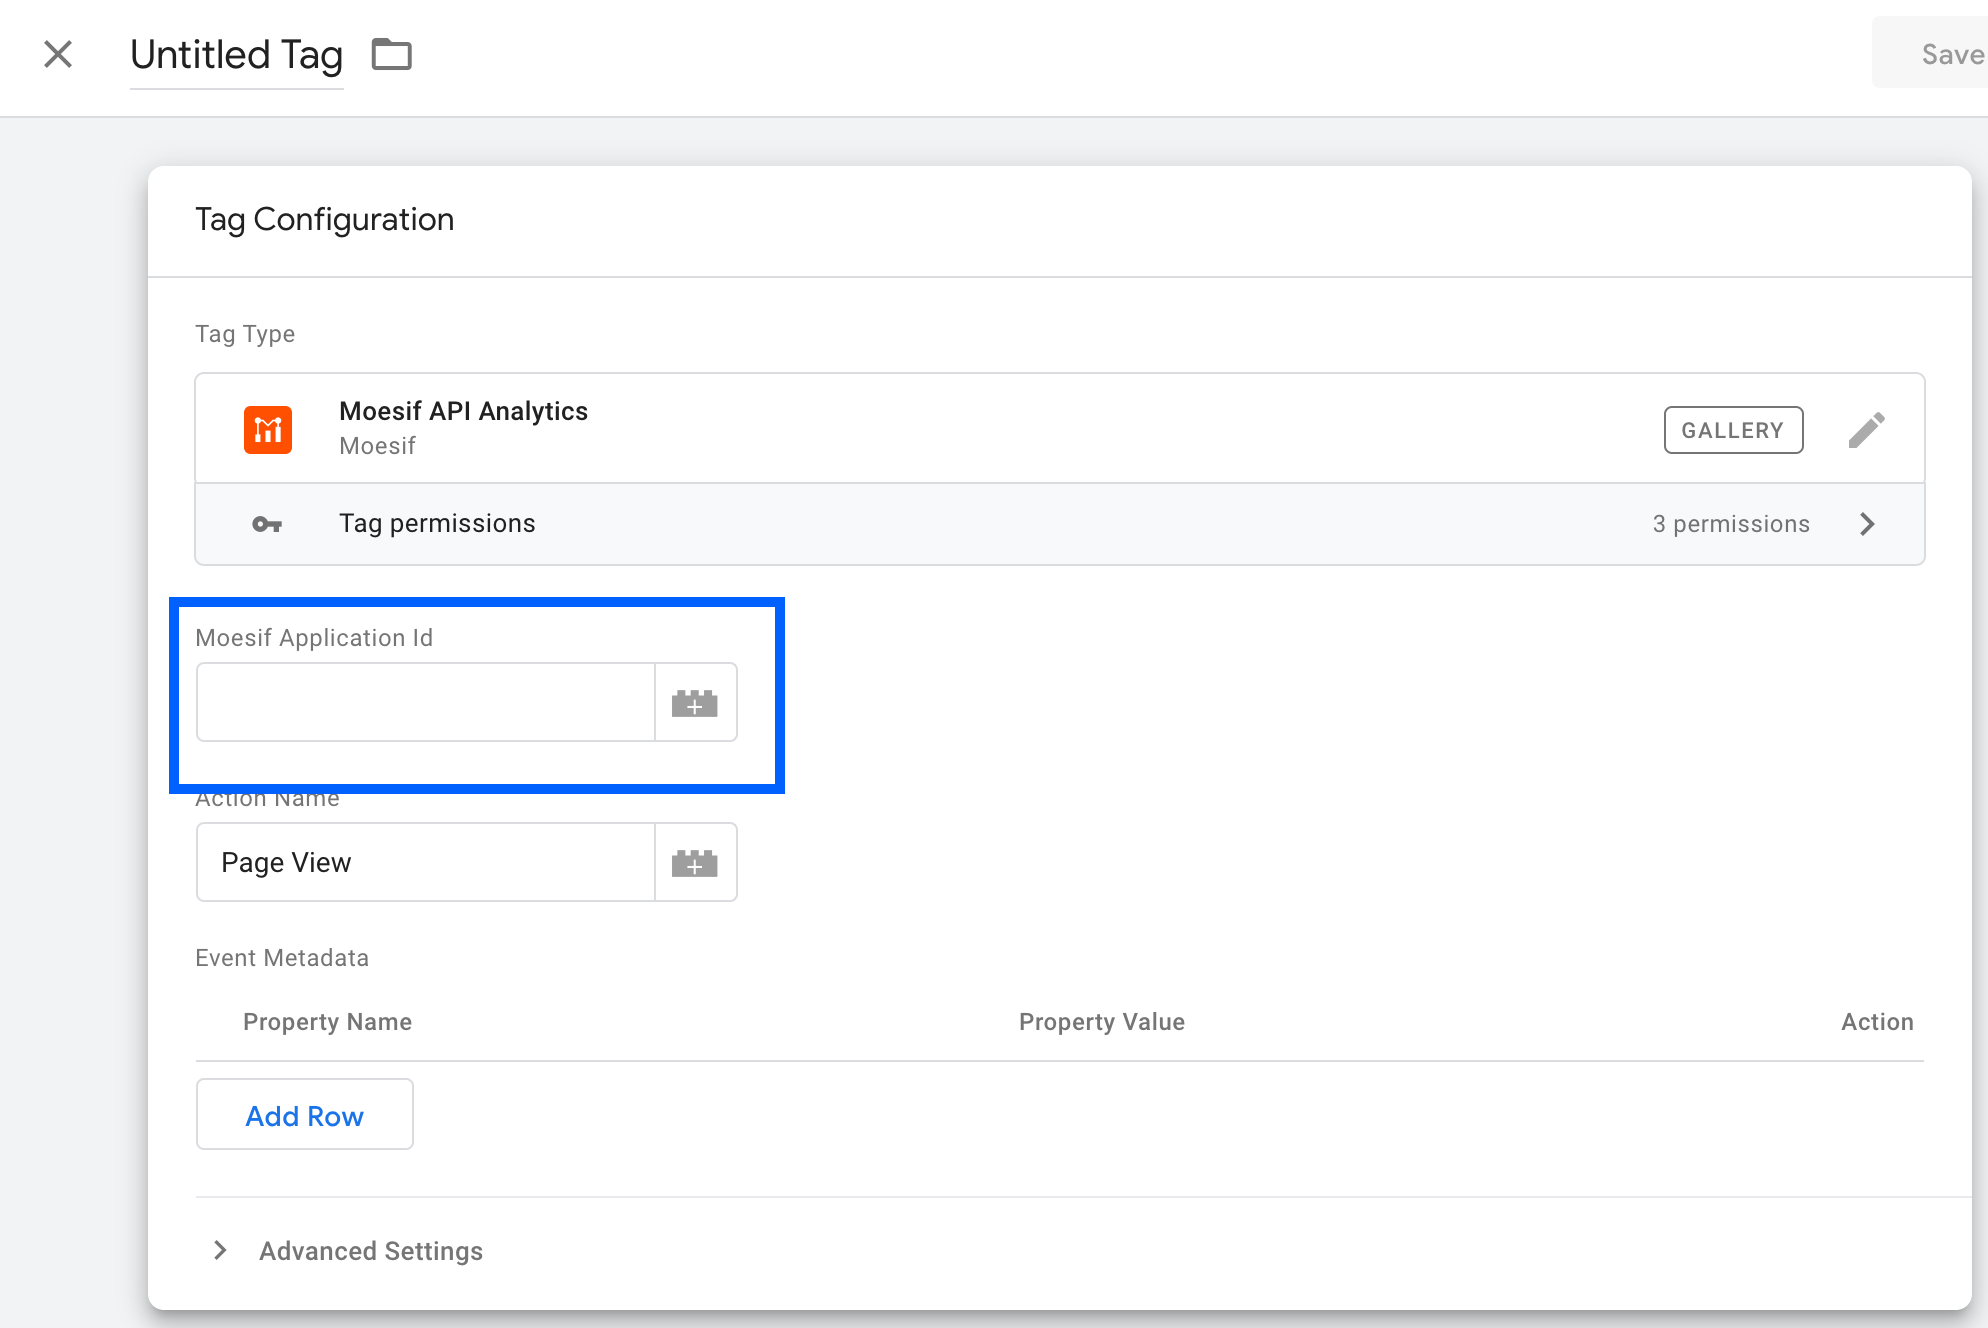Click the Event Metadata label
1988x1328 pixels.
point(282,958)
